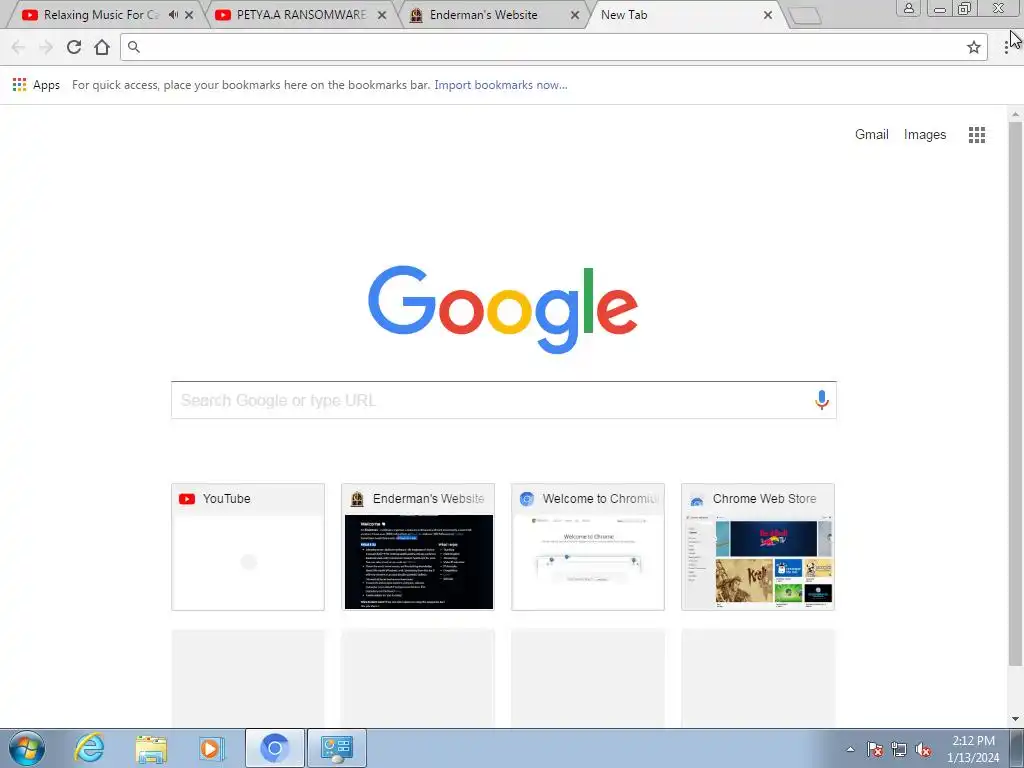The height and width of the screenshot is (768, 1024).
Task: Open the Welcome to Chromium tile
Action: click(x=588, y=547)
